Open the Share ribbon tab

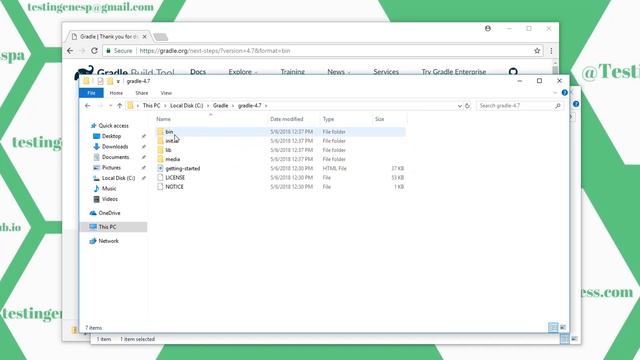[x=142, y=93]
